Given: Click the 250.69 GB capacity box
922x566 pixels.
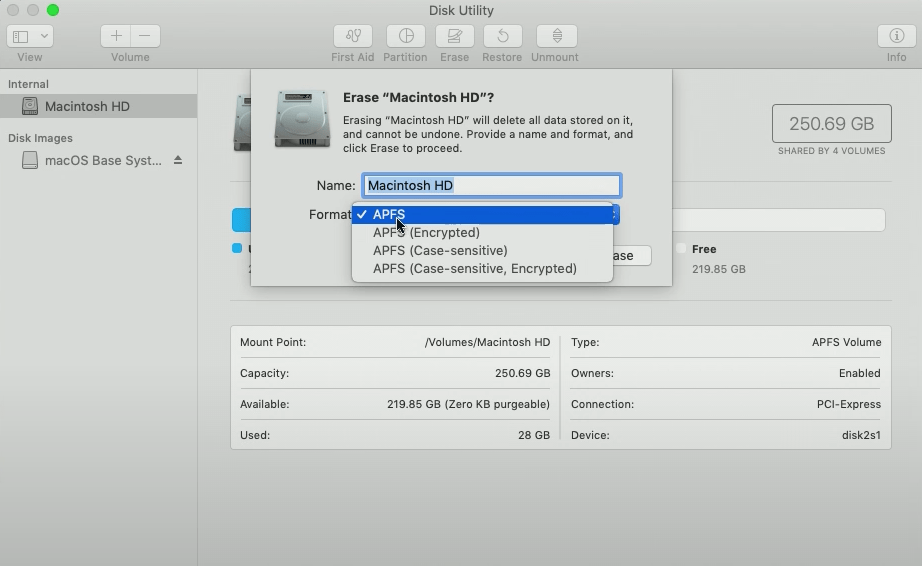Looking at the screenshot, I should pos(831,123).
